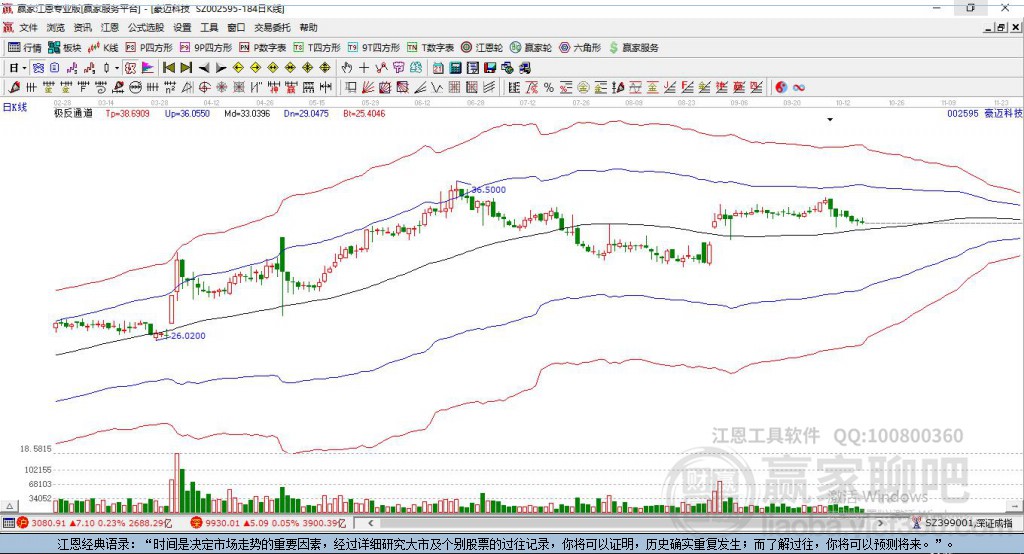Click the first yellow diamond arrow icon
This screenshot has width=1024, height=554.
pyautogui.click(x=238, y=68)
